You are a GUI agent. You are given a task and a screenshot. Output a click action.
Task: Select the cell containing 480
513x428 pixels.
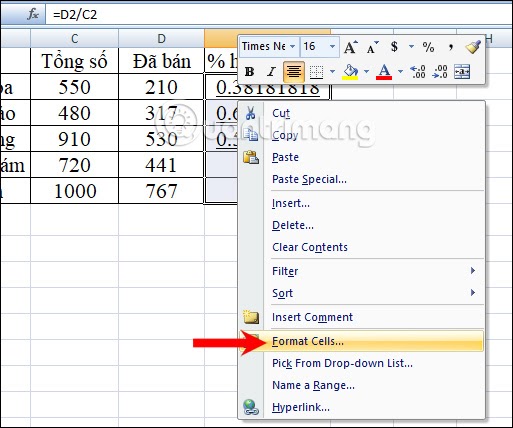(74, 113)
